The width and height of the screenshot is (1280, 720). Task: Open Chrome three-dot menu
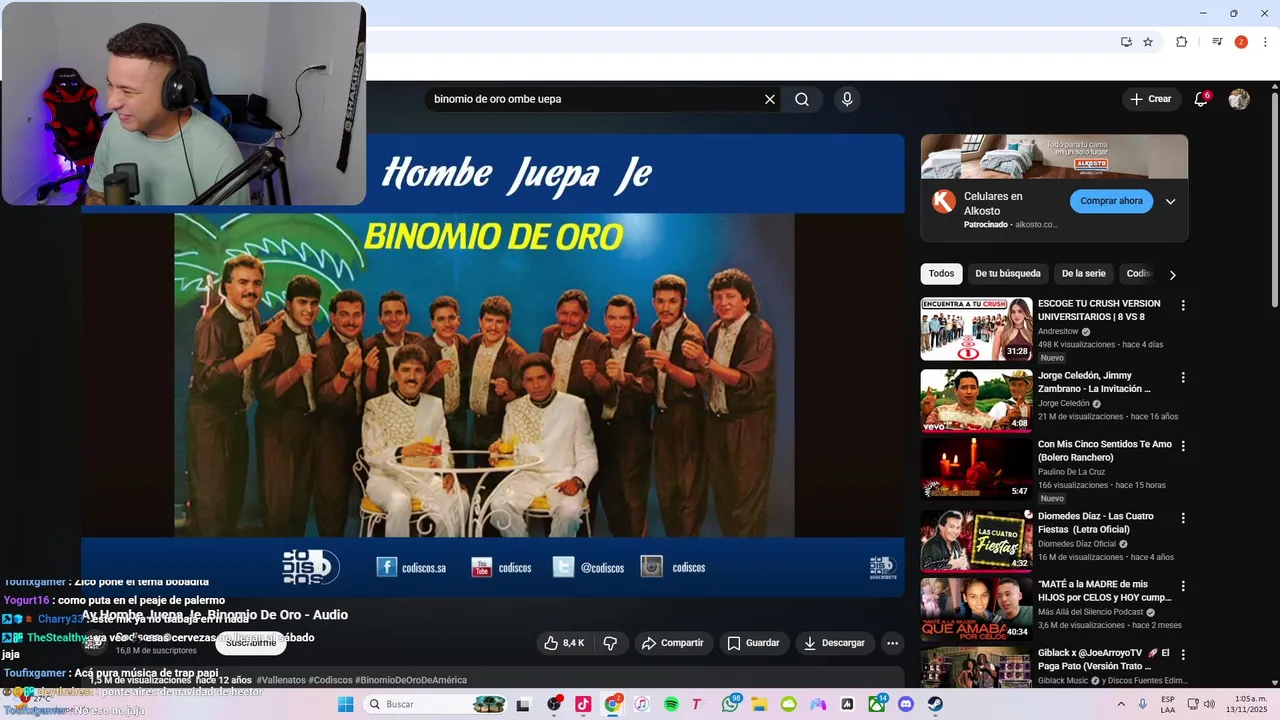pyautogui.click(x=1265, y=42)
